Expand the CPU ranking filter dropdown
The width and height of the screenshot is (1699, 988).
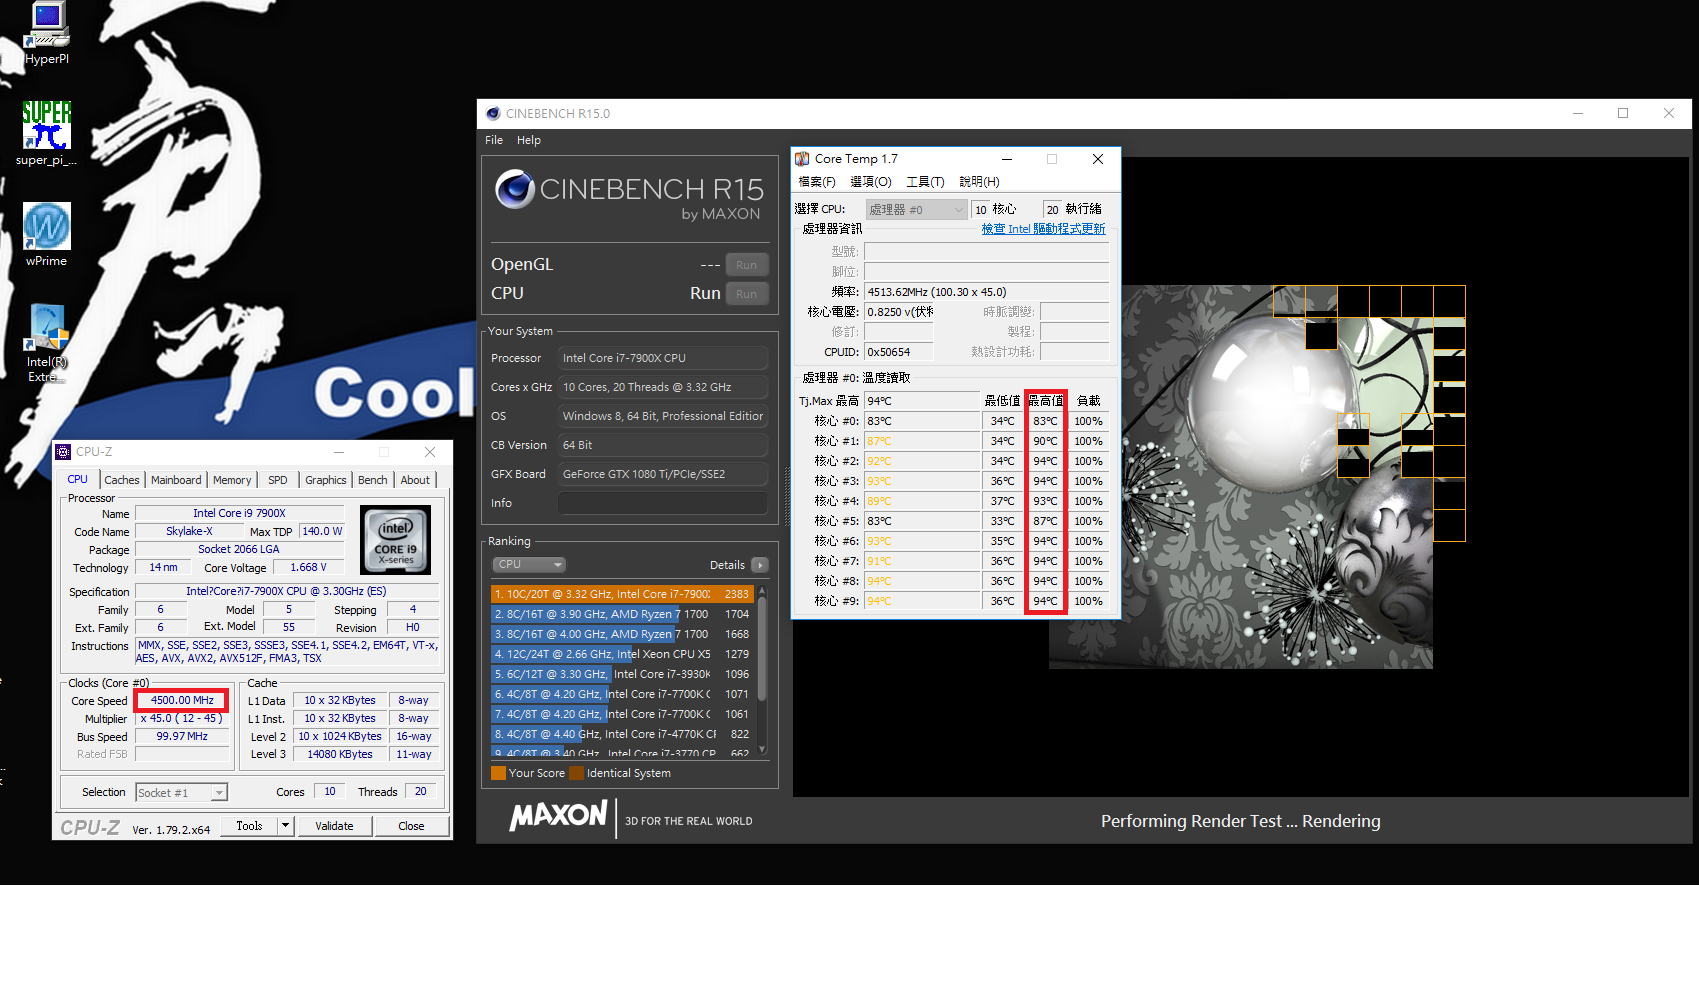coord(528,565)
